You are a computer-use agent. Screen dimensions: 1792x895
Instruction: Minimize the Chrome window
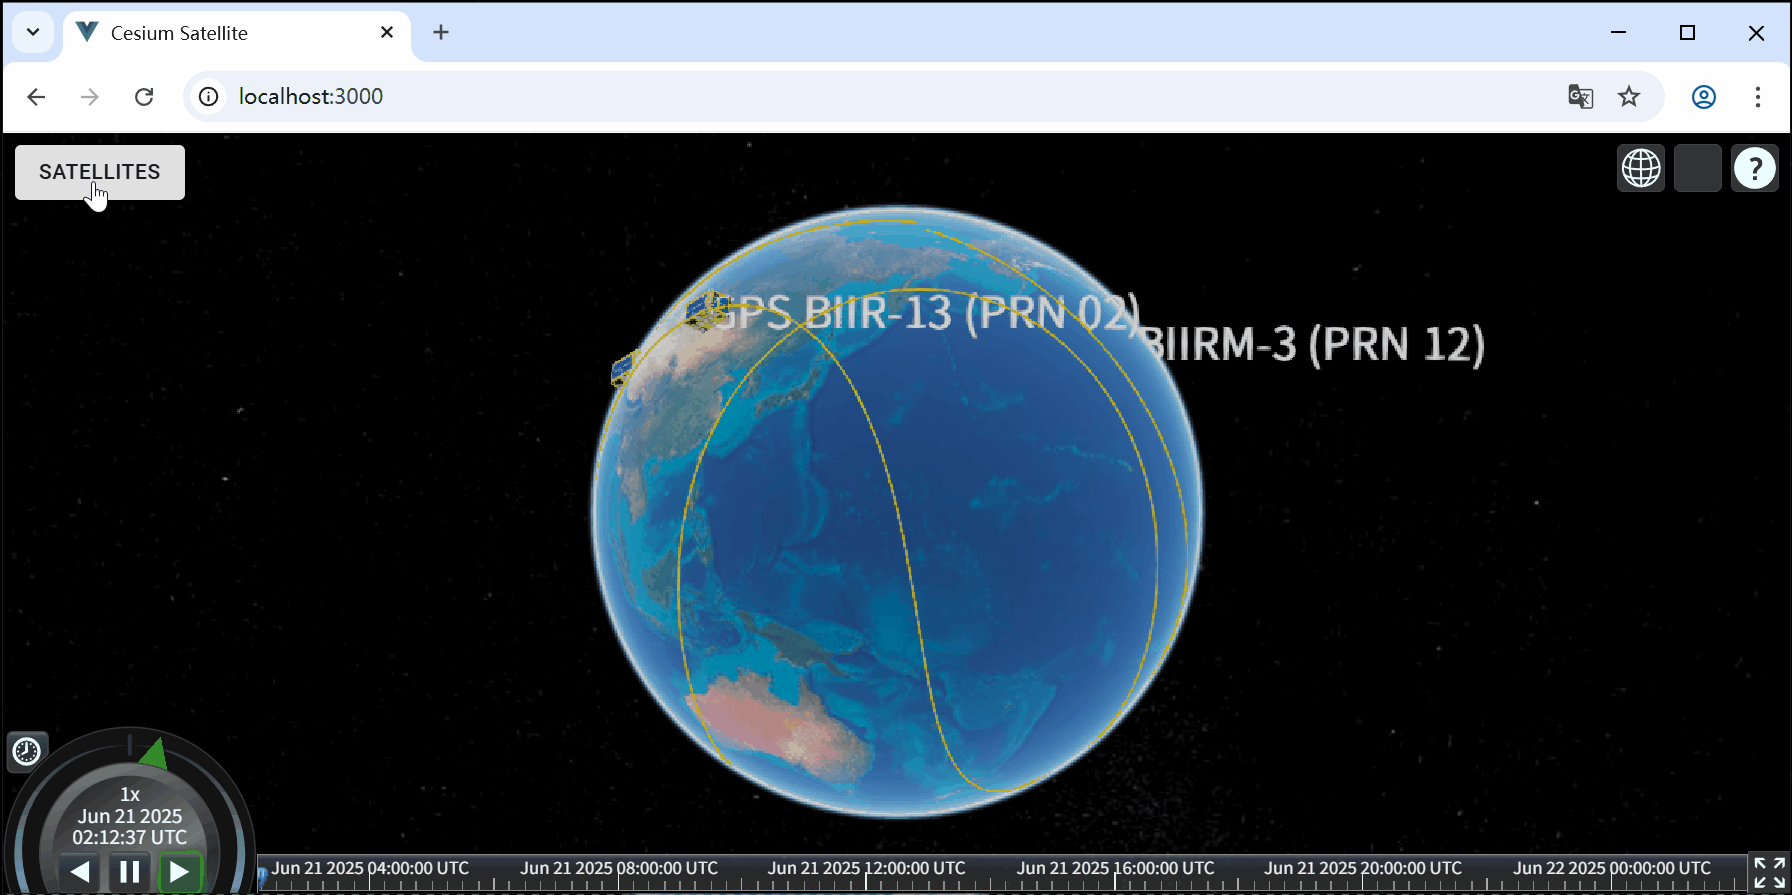click(x=1619, y=32)
